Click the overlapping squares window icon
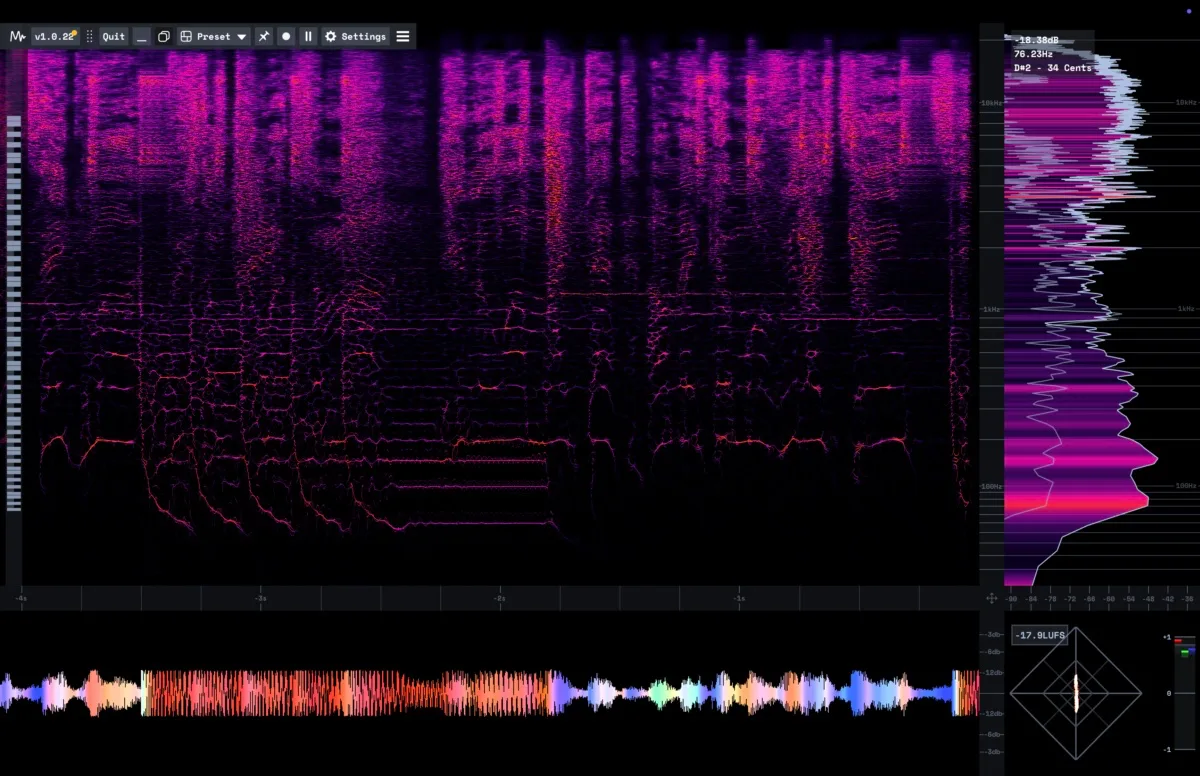The image size is (1200, 776). 164,36
